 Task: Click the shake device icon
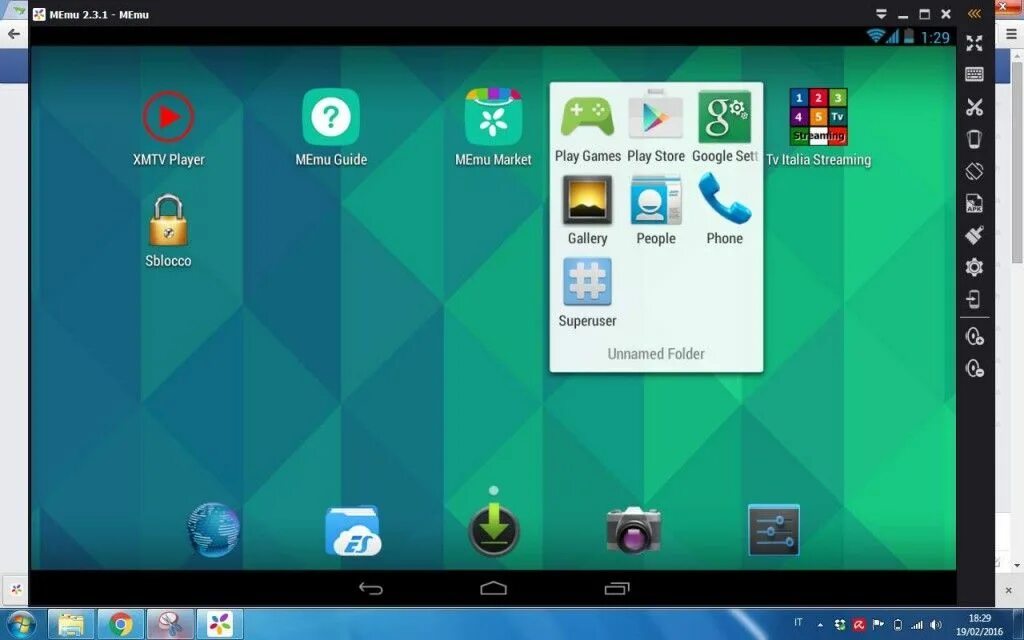point(974,139)
